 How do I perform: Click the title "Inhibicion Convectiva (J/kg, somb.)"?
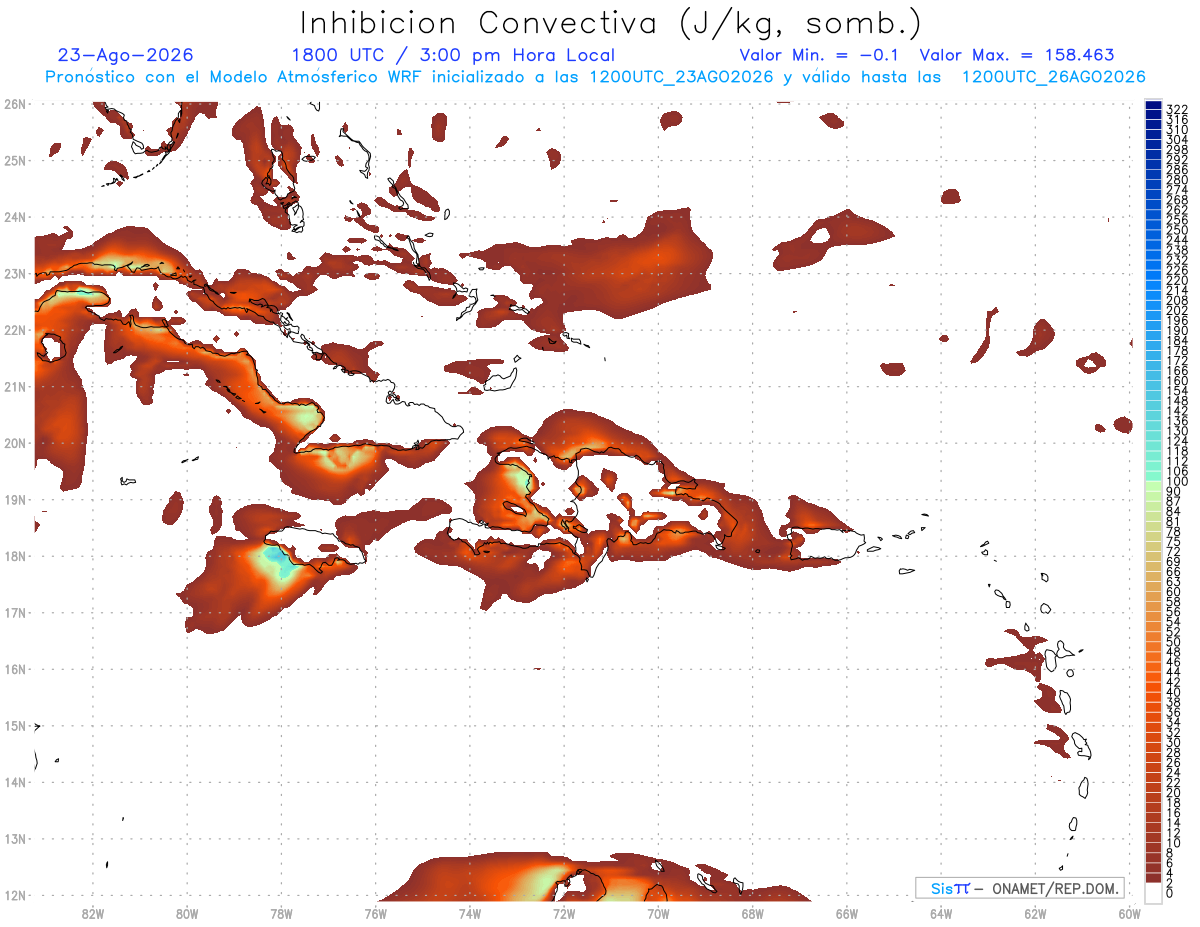611,24
